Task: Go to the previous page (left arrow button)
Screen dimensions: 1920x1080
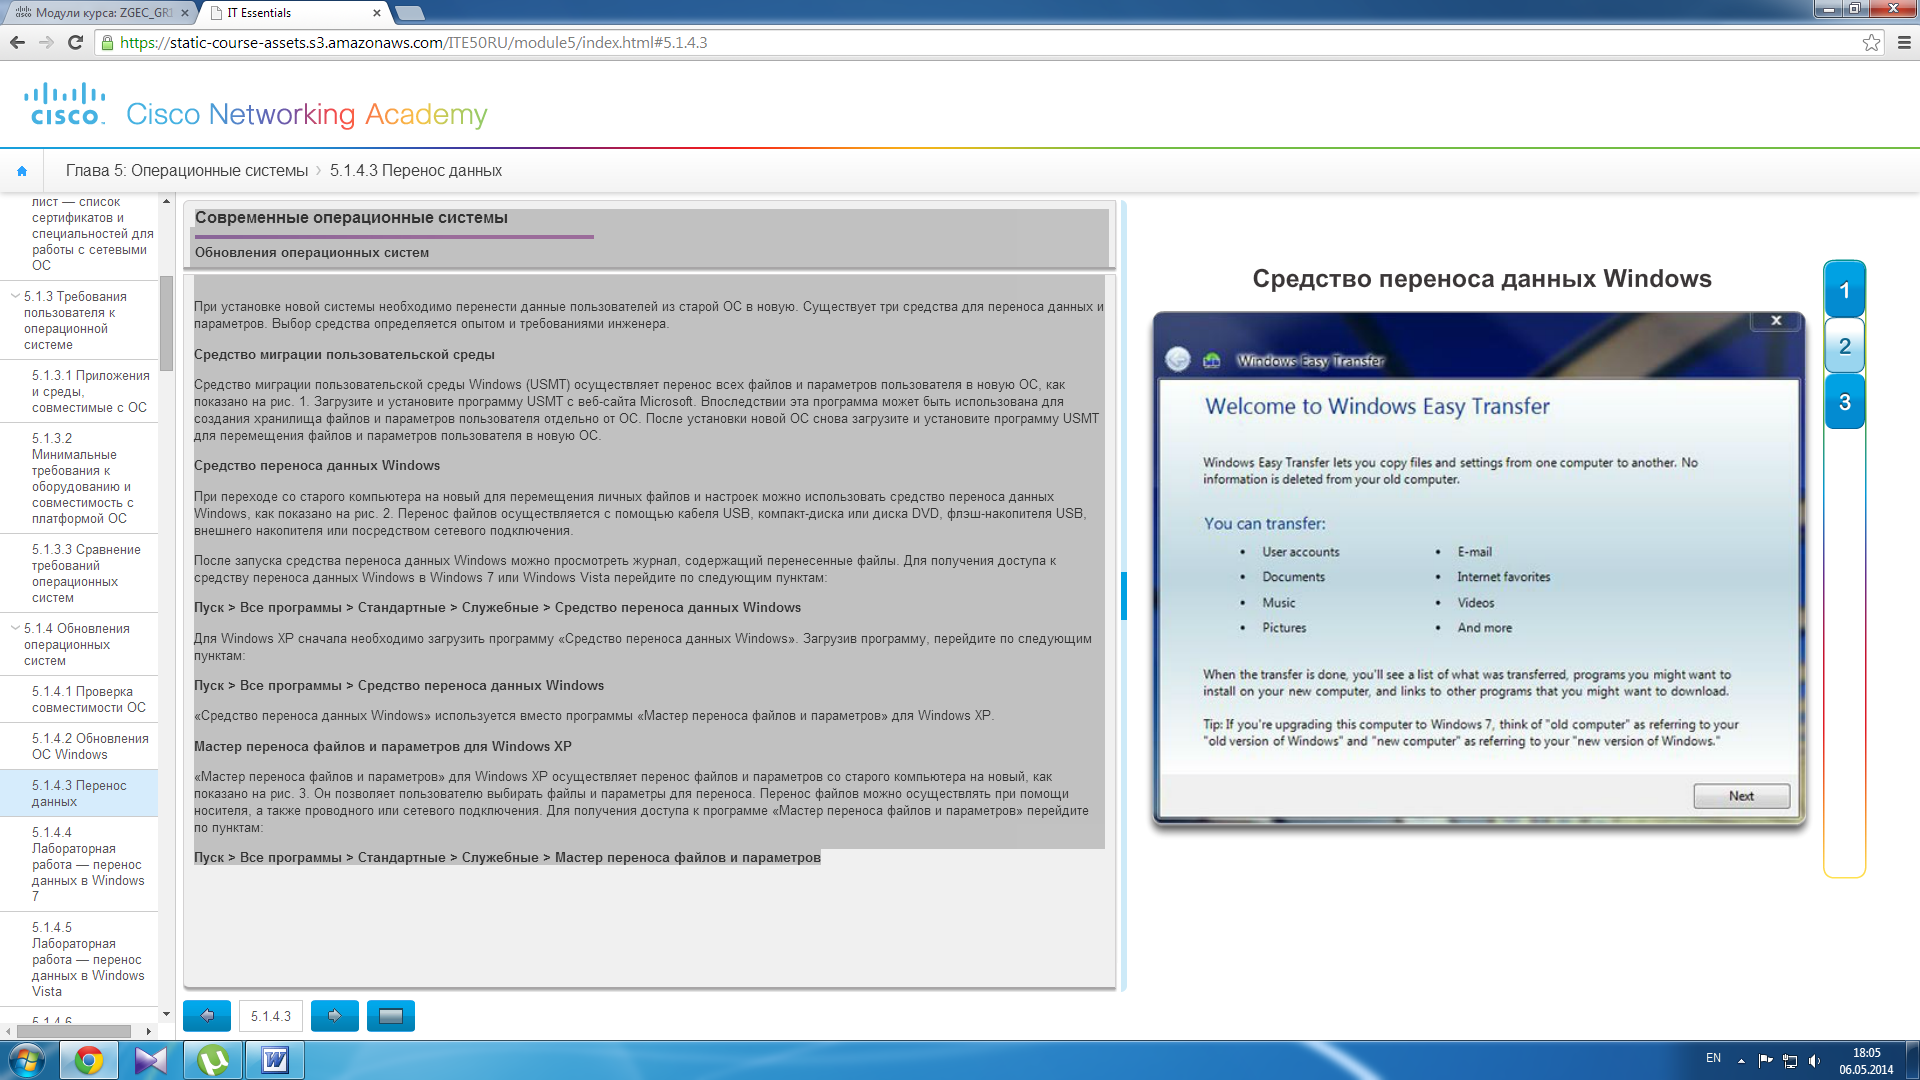Action: coord(207,1016)
